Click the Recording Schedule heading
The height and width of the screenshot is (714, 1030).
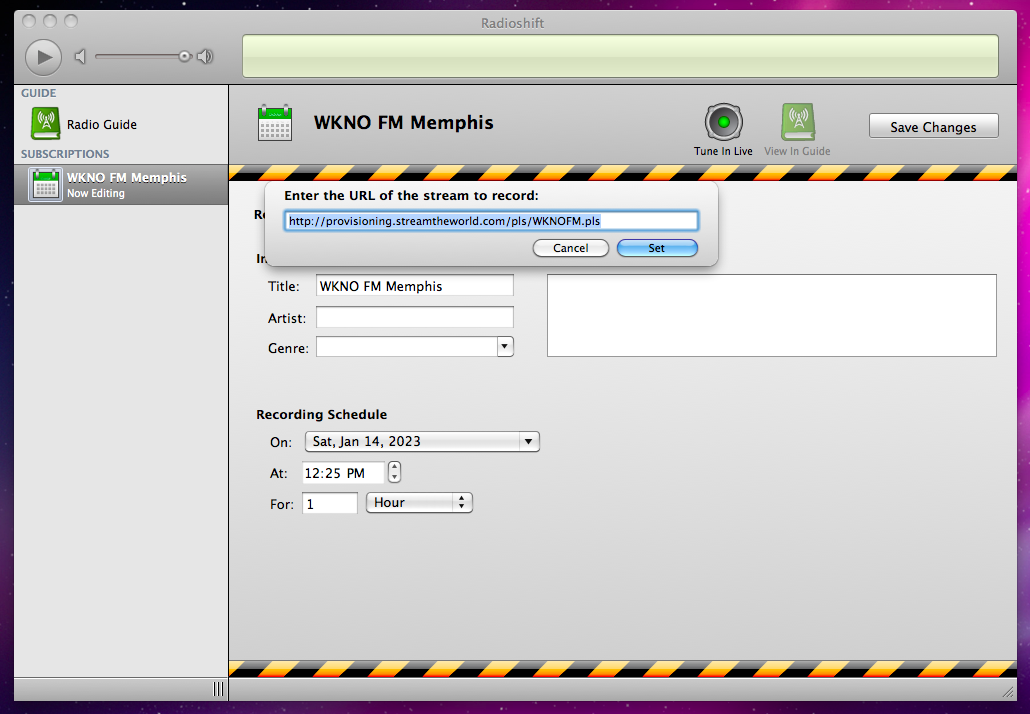point(321,414)
